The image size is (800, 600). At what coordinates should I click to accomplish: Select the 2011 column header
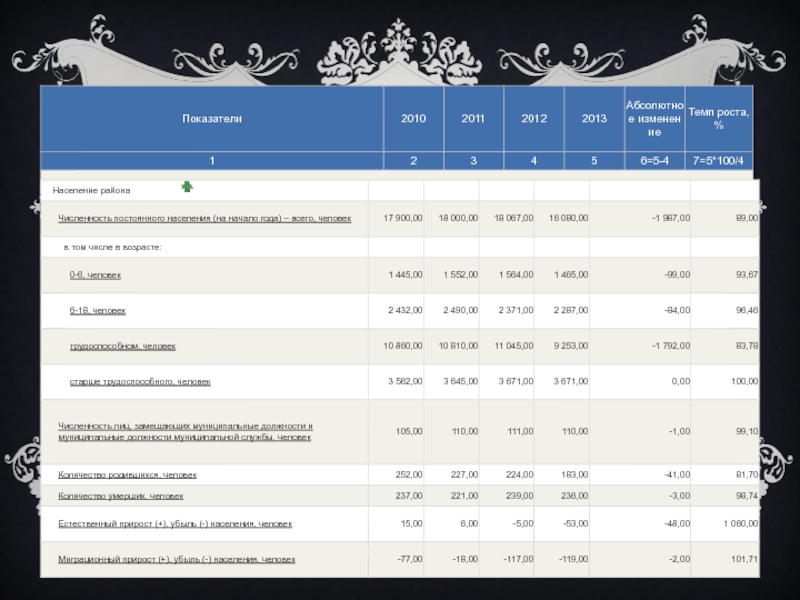click(473, 119)
